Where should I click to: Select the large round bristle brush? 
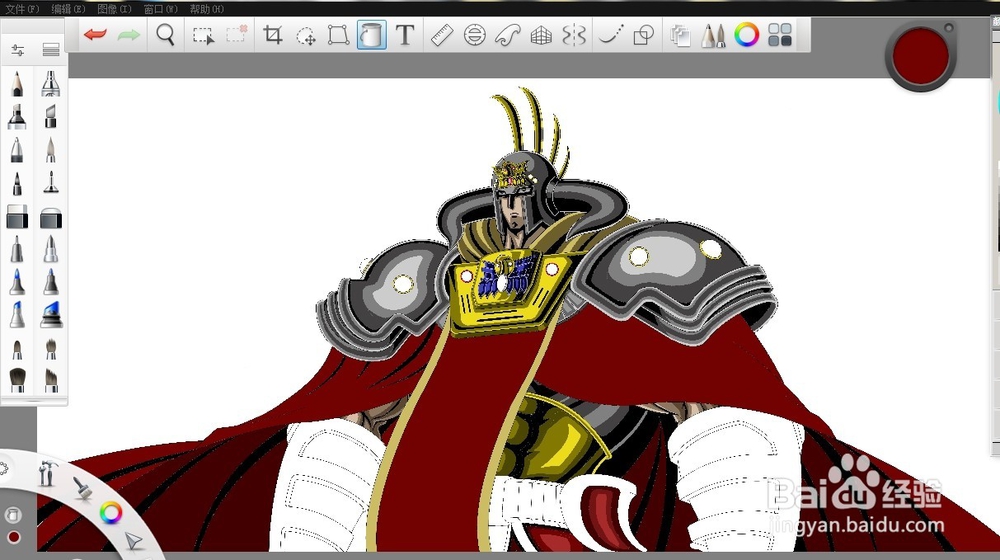17,380
